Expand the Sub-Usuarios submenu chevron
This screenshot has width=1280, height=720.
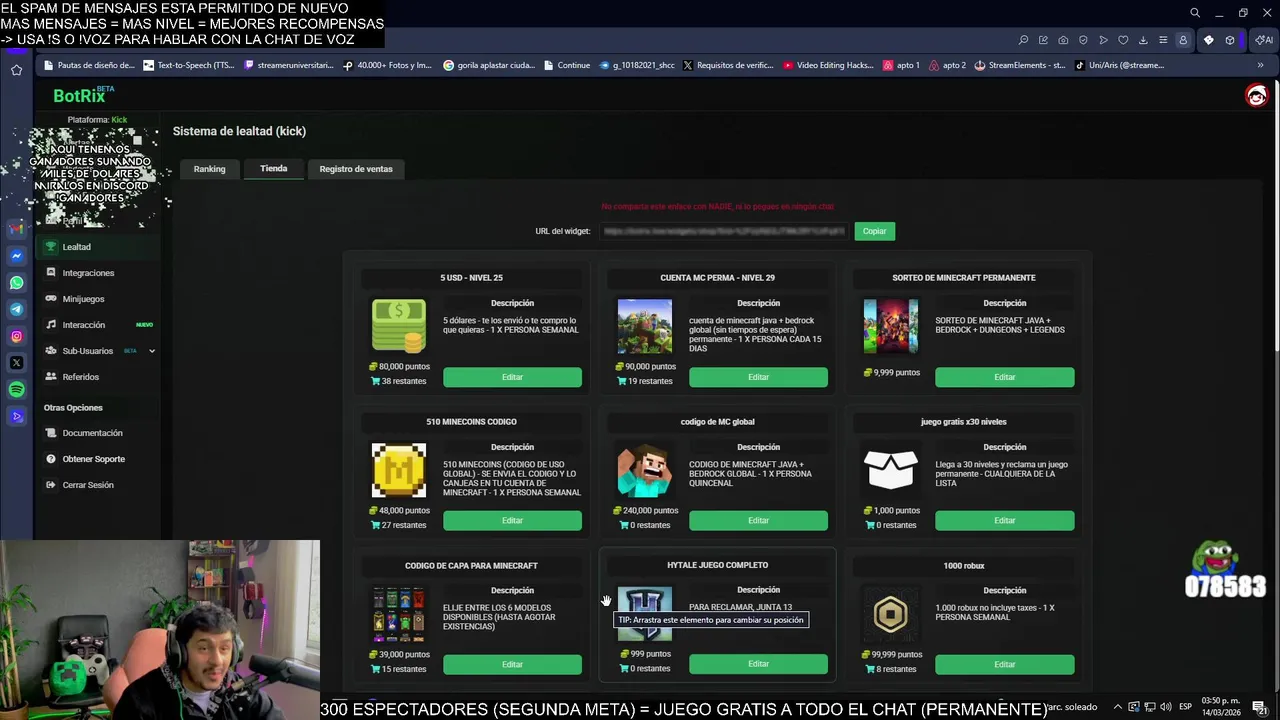(152, 351)
